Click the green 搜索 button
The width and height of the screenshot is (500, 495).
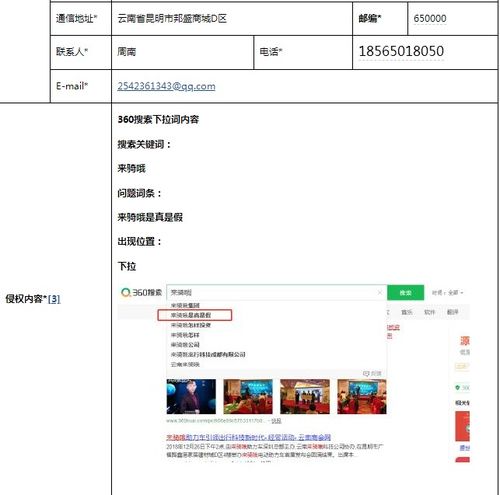405,293
